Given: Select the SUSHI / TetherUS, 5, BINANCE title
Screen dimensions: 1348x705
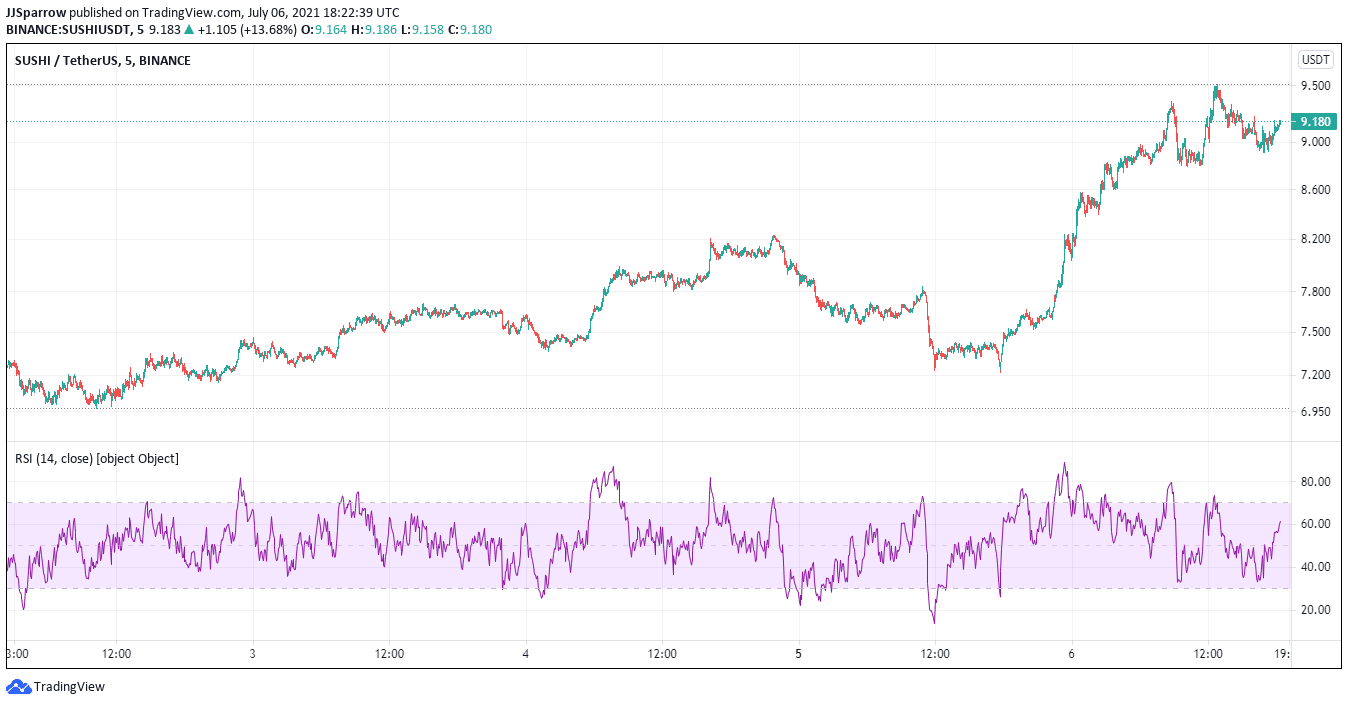Looking at the screenshot, I should (x=103, y=61).
